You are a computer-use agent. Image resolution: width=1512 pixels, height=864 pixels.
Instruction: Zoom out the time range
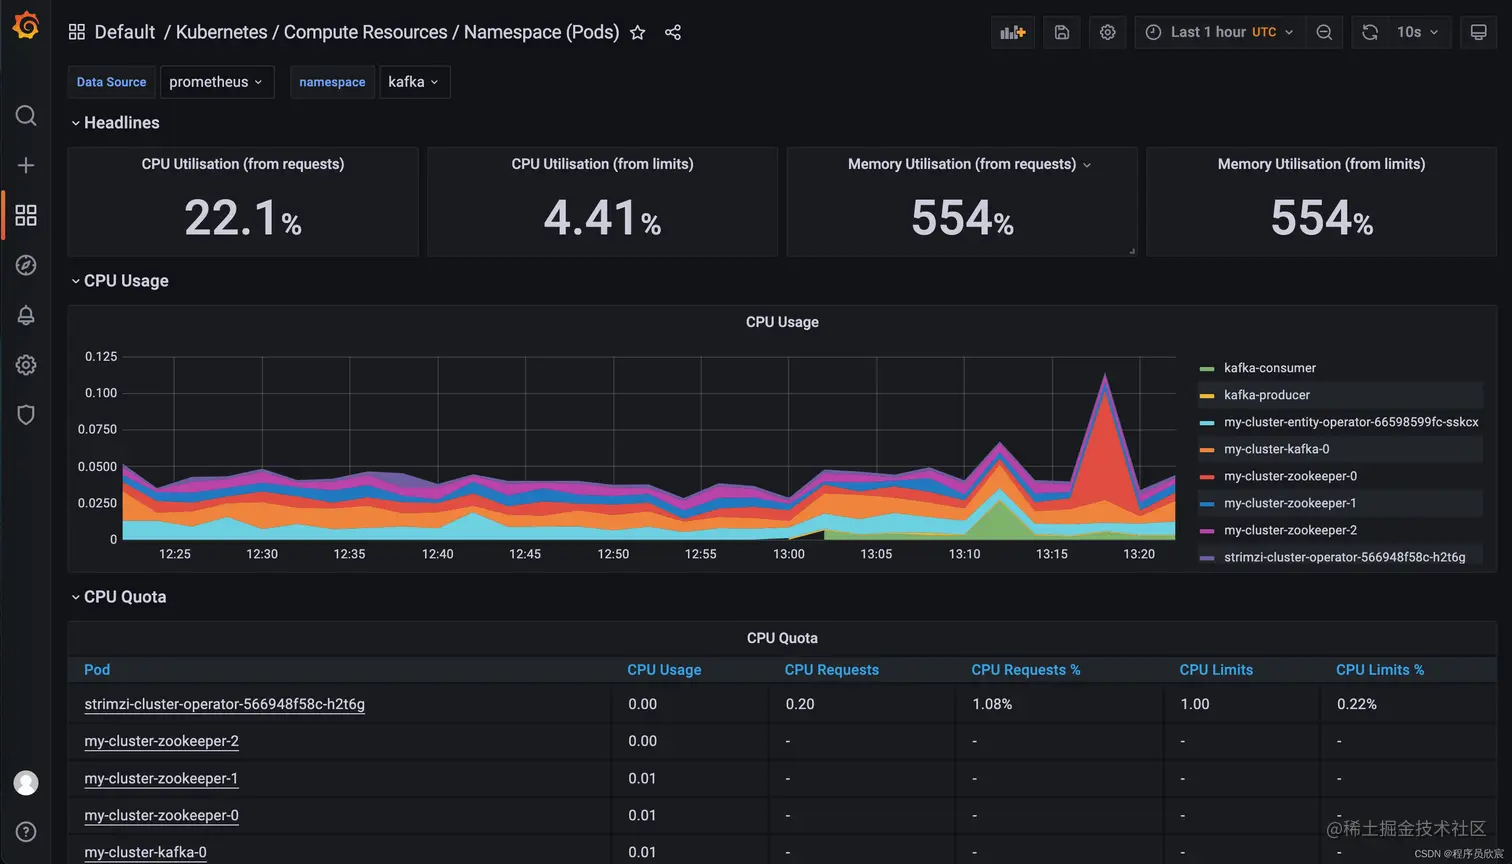tap(1324, 32)
